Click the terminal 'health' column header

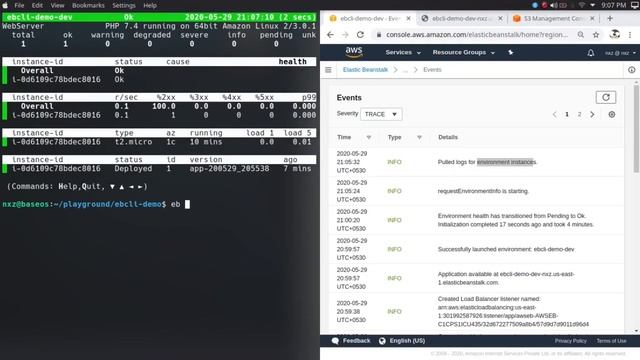click(x=293, y=62)
